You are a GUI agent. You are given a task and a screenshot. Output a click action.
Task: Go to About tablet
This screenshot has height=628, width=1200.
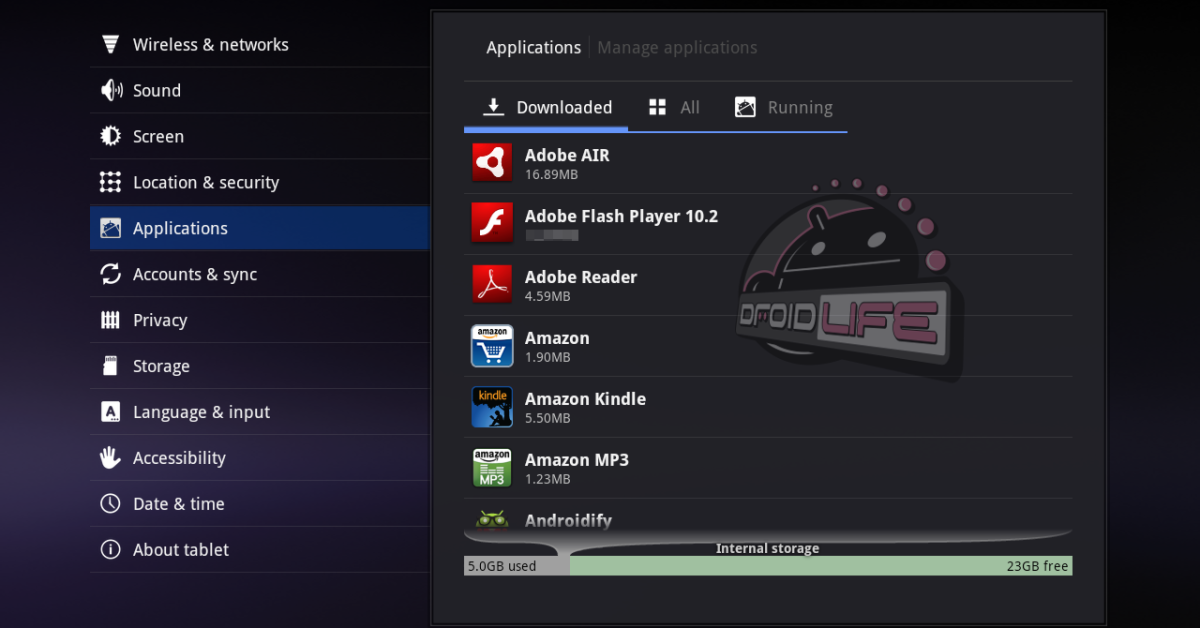(x=180, y=550)
